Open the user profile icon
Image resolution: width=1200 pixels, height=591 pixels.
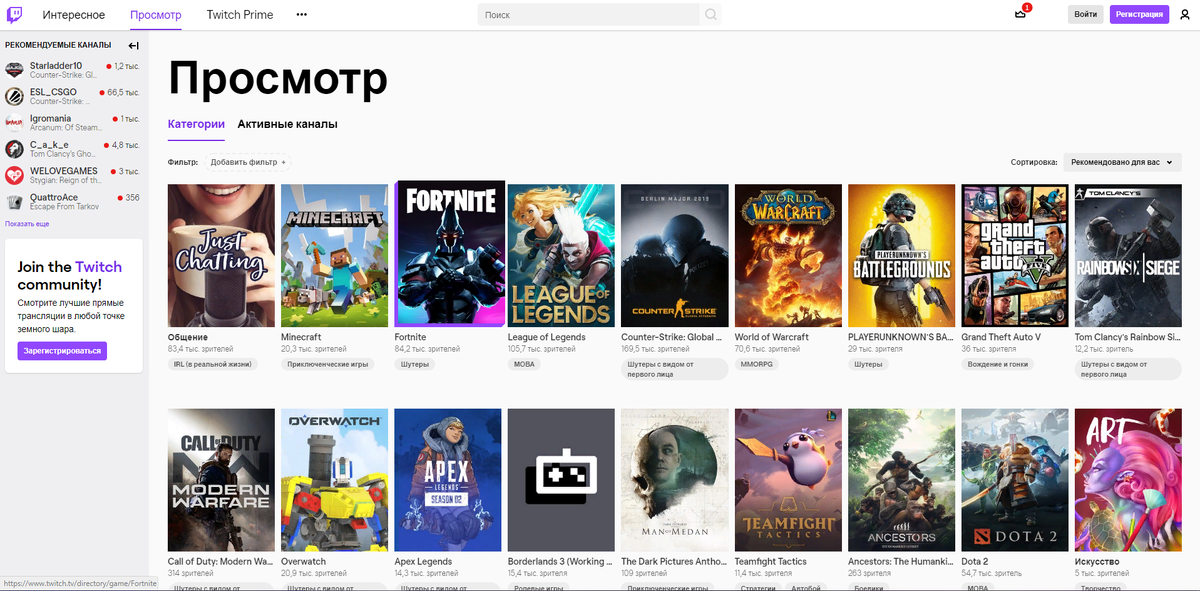[1184, 14]
